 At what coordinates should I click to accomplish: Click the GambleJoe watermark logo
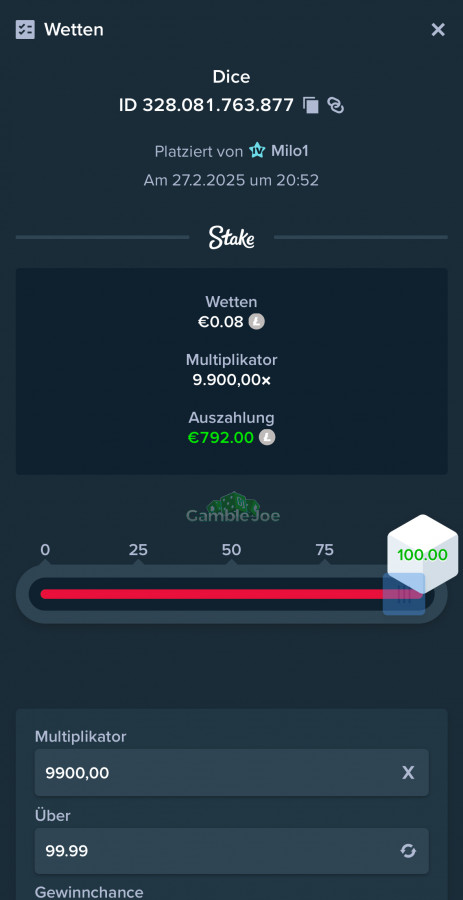pyautogui.click(x=233, y=507)
